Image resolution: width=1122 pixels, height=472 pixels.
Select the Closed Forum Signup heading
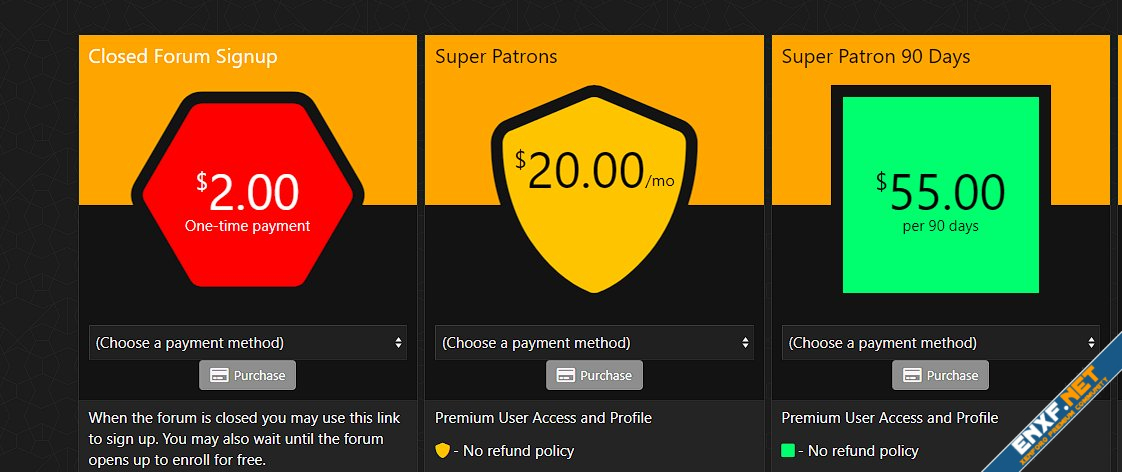coord(183,57)
